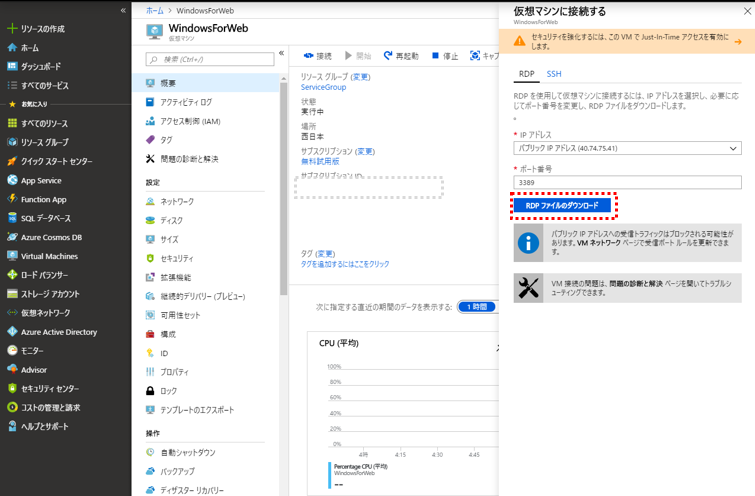The width and height of the screenshot is (755, 496).
Task: Click タグを追加するにはここをクリック link
Action: [345, 264]
